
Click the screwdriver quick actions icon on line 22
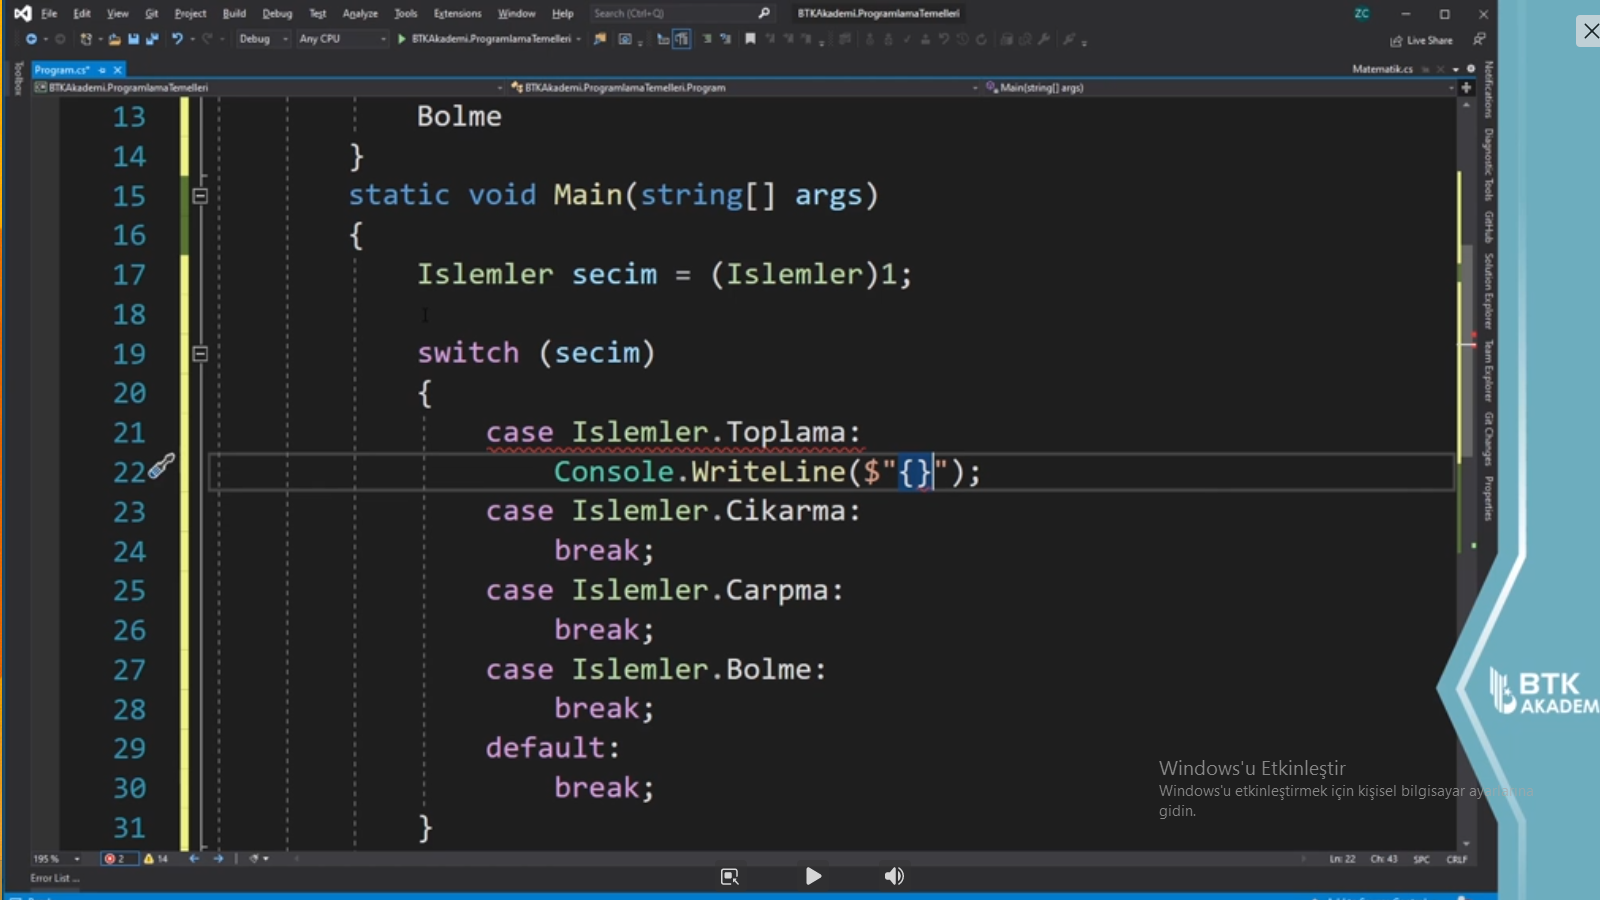click(162, 465)
